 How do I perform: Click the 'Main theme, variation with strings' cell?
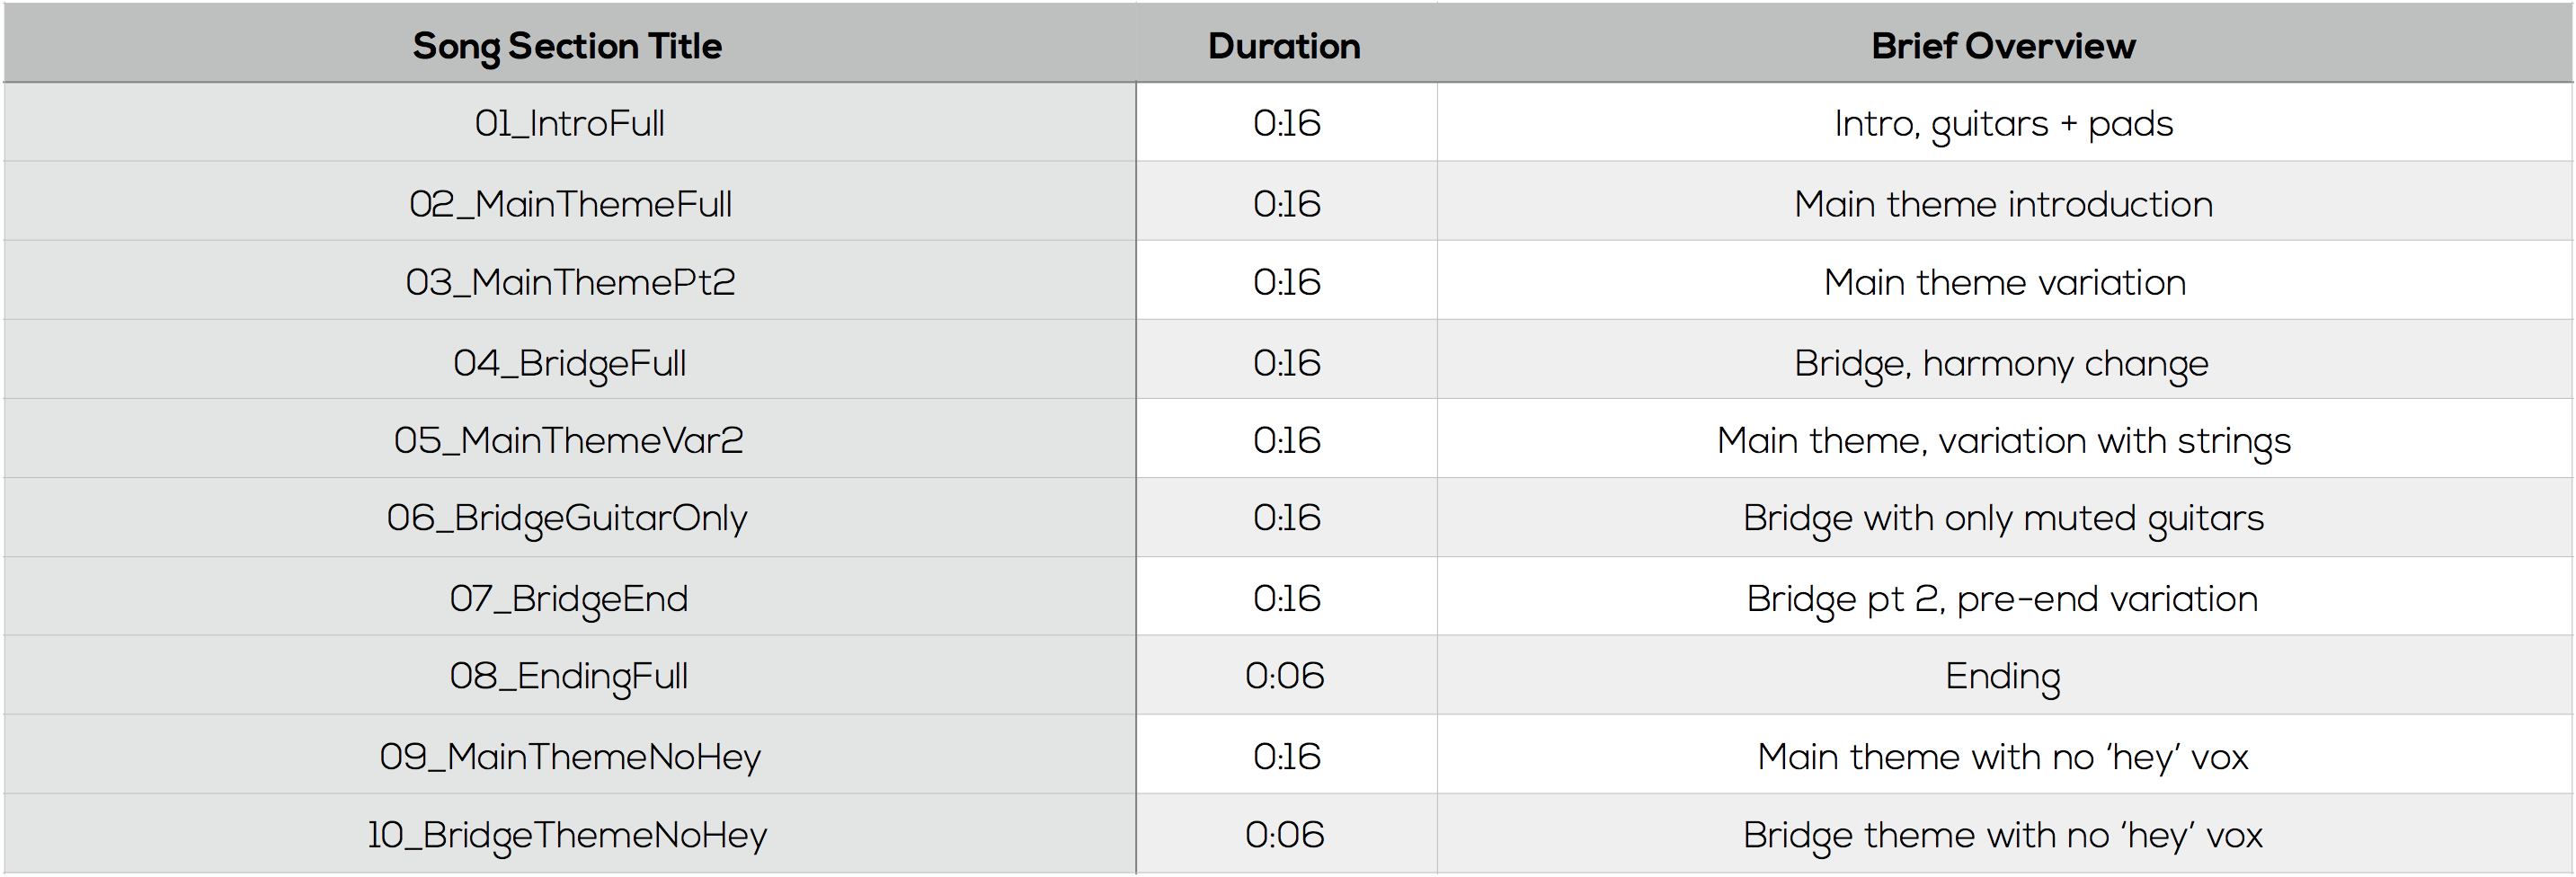[2004, 439]
